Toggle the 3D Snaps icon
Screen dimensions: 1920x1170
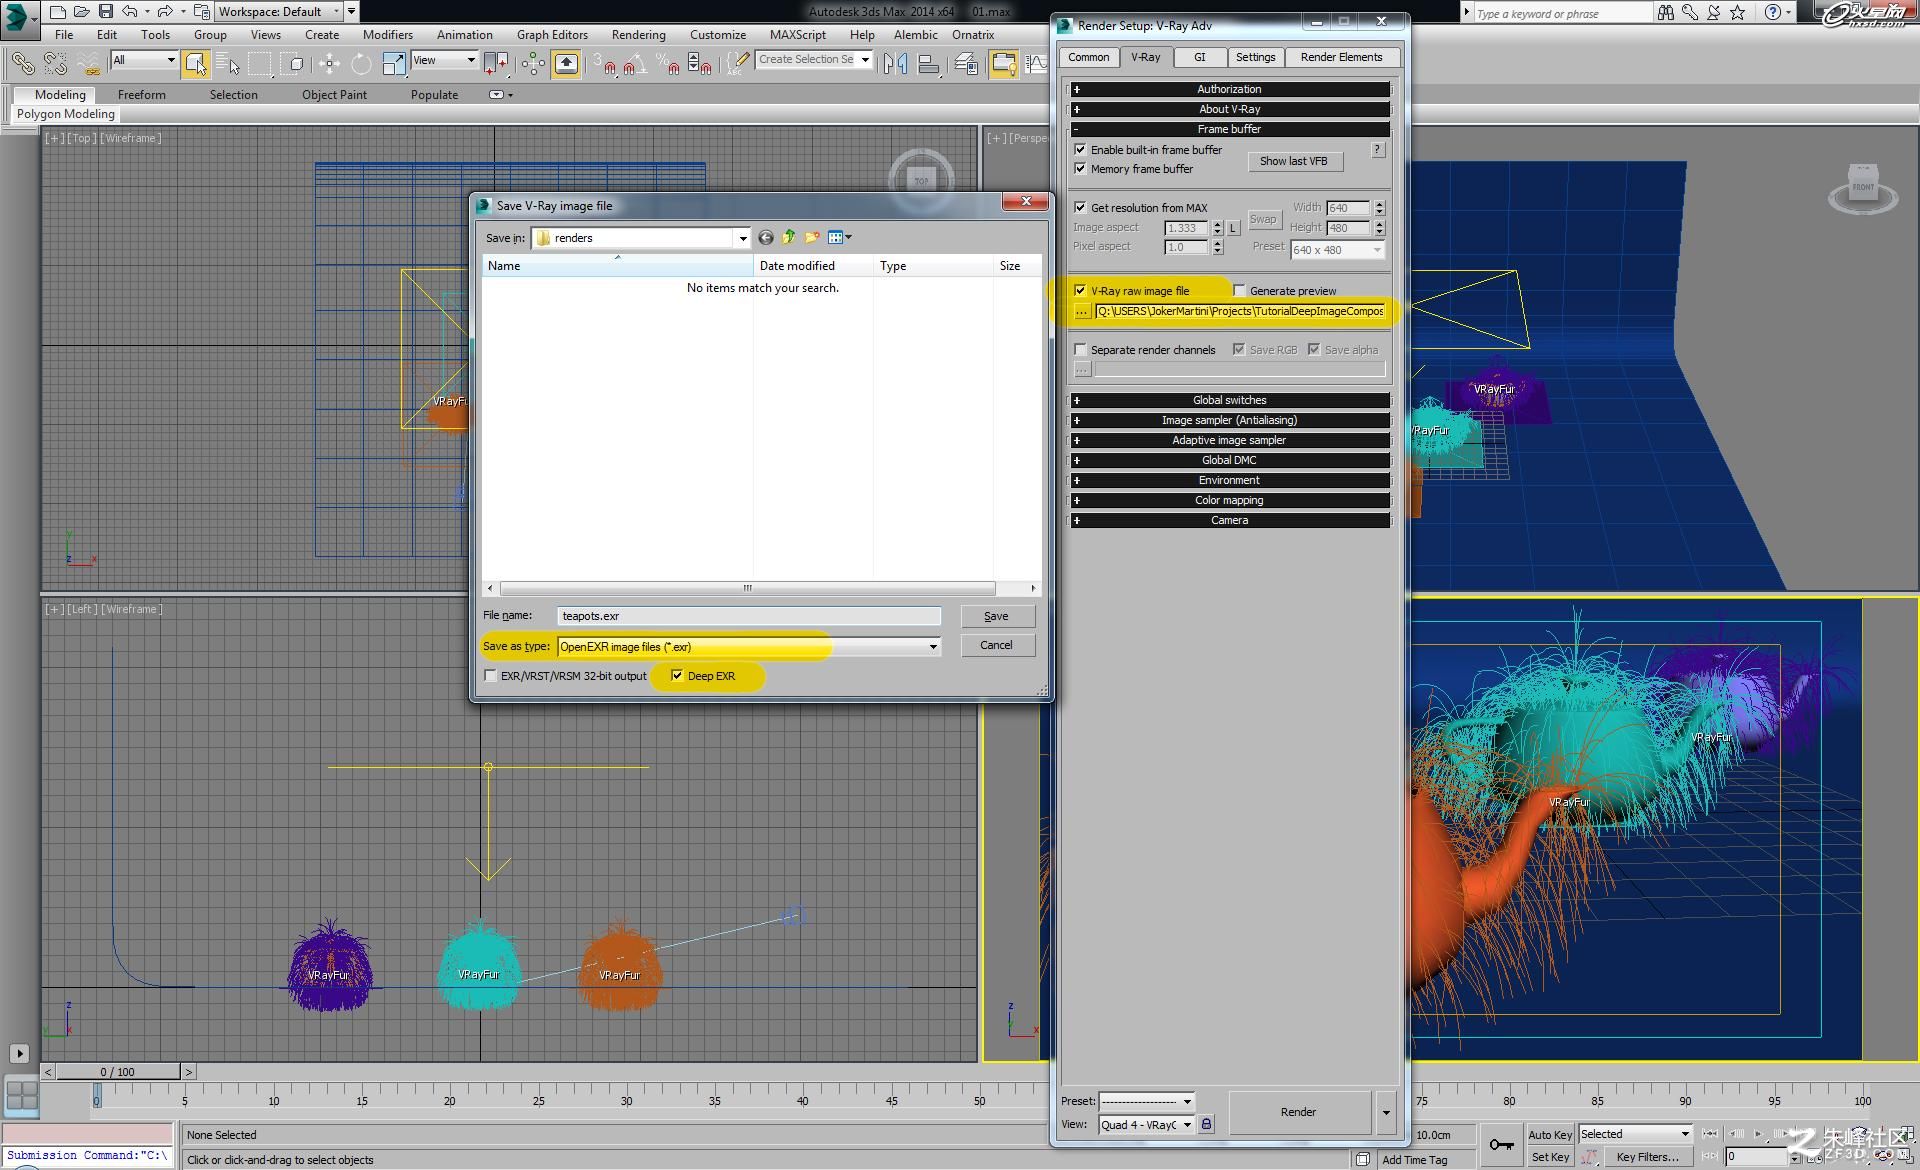(x=603, y=64)
